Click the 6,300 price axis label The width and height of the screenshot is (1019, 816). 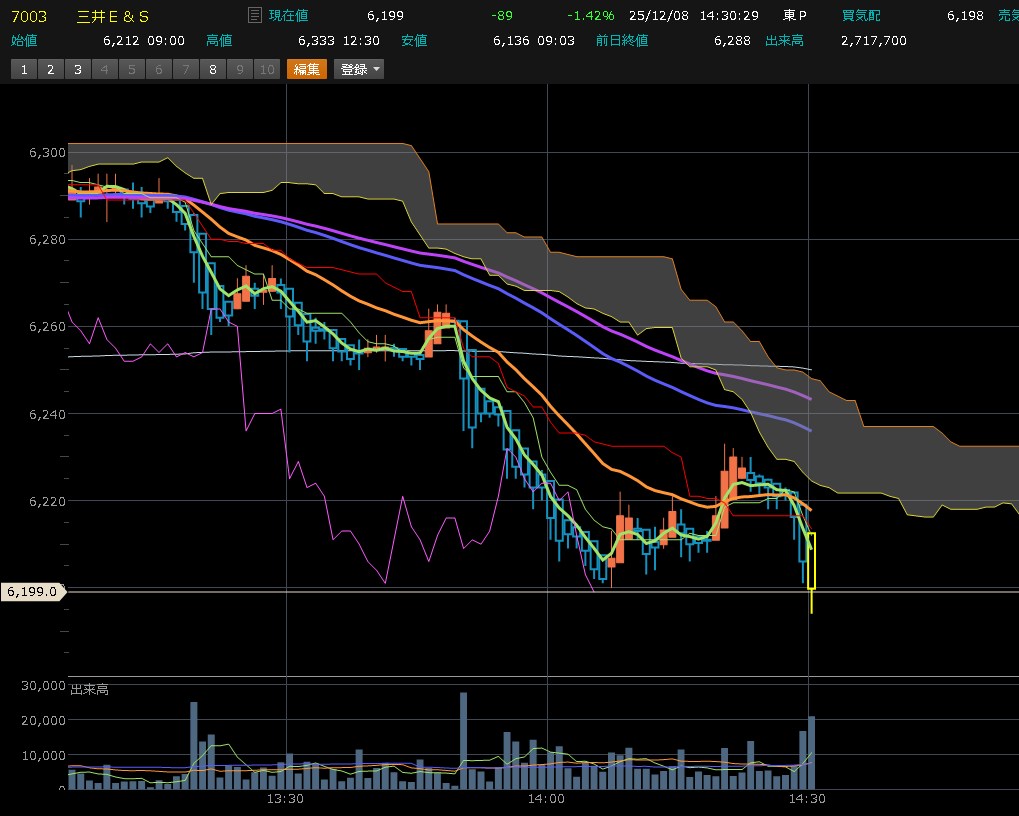coord(47,153)
